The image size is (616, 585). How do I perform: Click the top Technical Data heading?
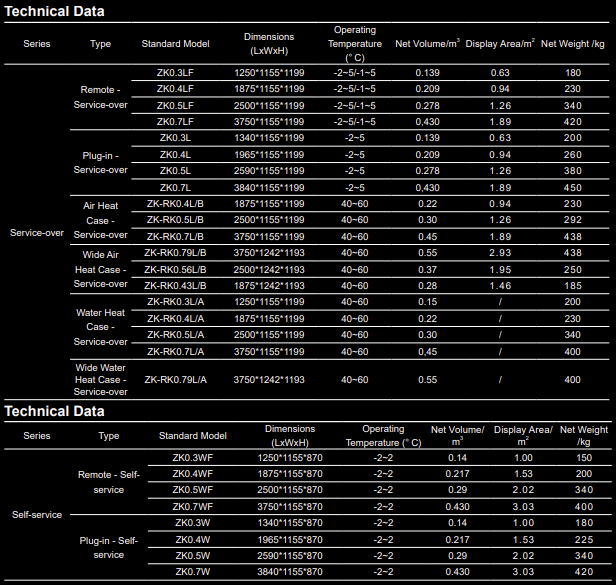point(54,12)
